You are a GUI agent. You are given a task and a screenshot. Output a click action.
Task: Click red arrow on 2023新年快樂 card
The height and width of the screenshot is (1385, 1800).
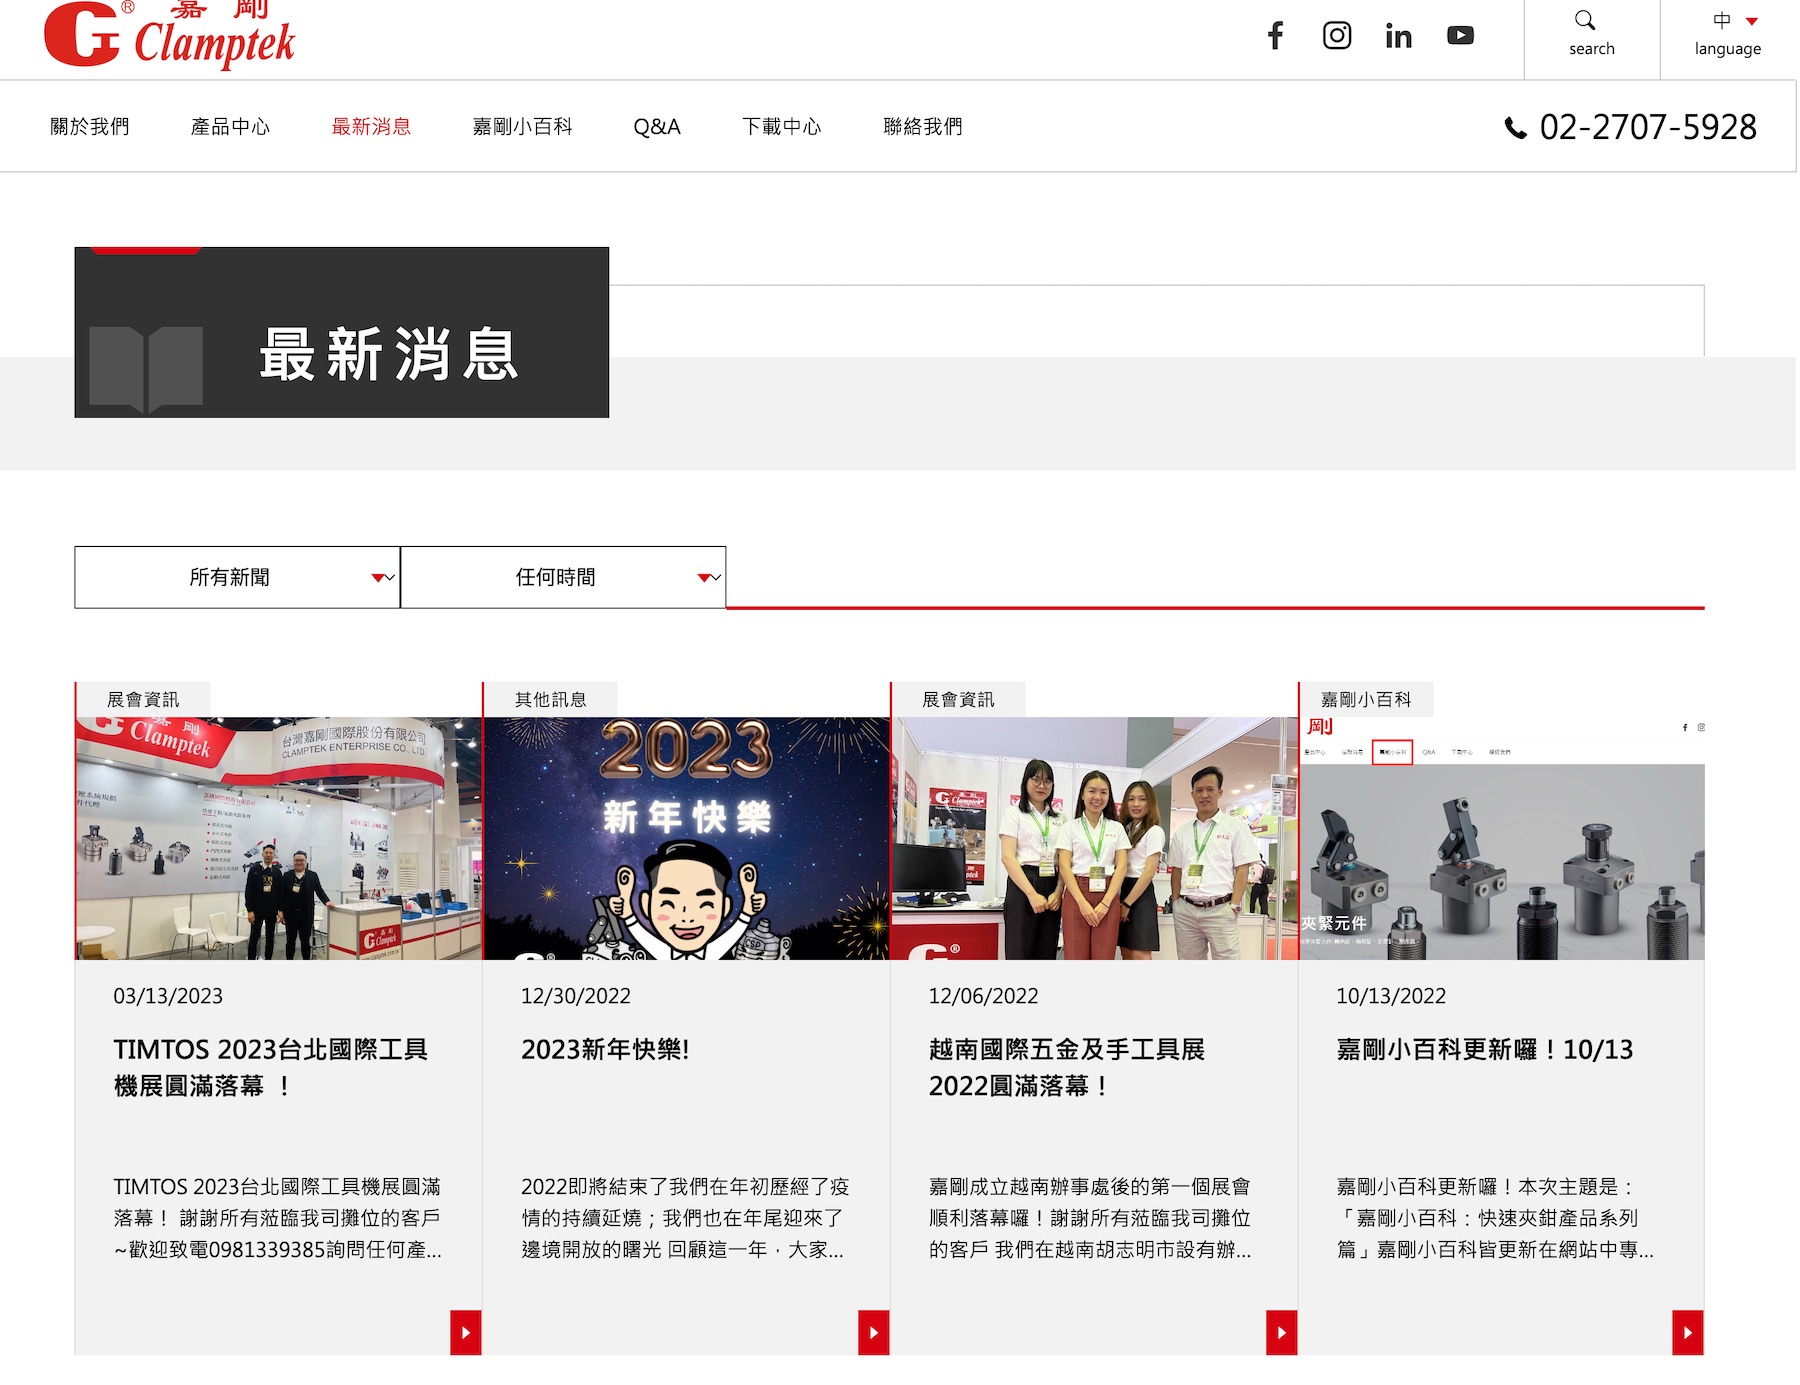pos(873,1332)
